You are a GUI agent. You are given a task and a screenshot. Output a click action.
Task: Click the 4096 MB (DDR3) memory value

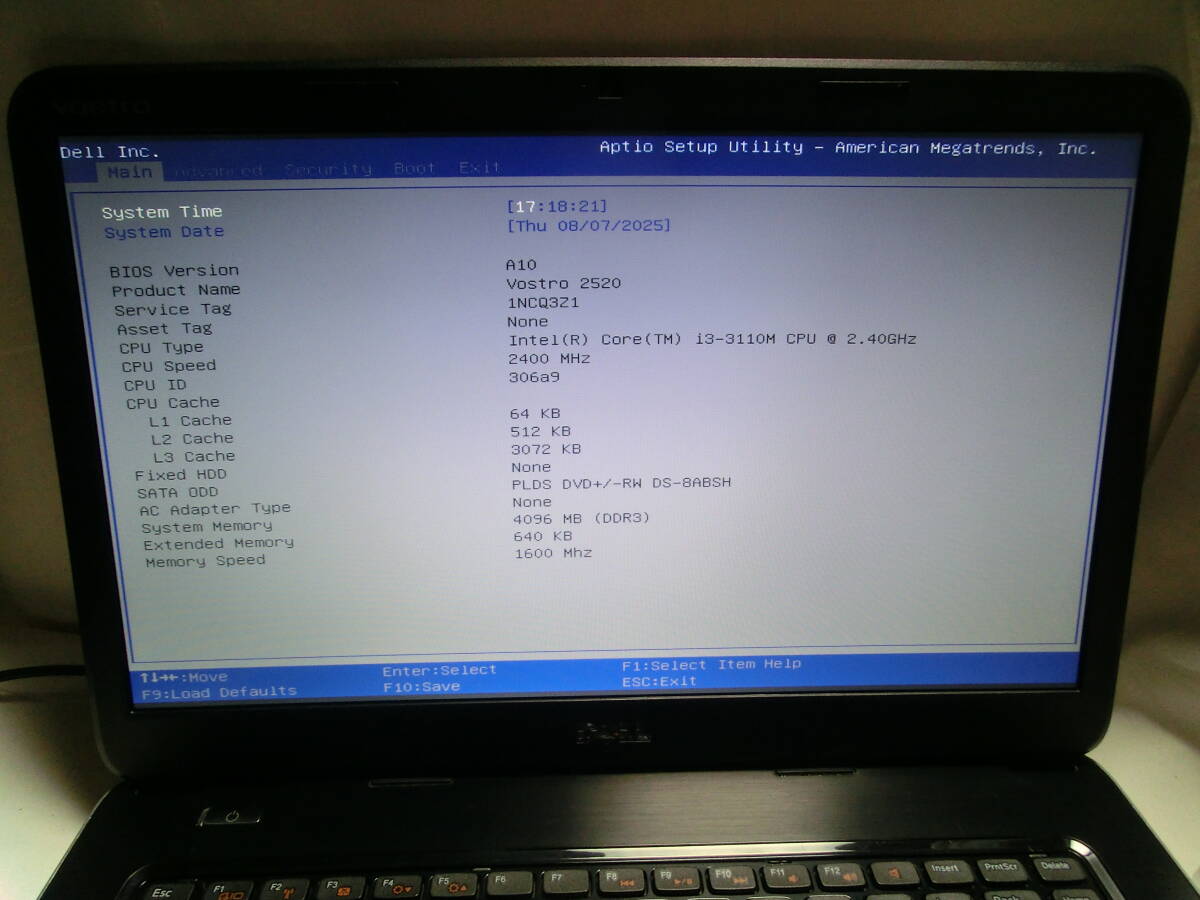581,518
